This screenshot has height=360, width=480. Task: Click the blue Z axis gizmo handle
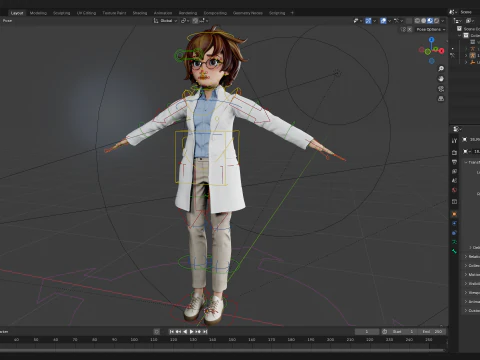click(x=432, y=40)
